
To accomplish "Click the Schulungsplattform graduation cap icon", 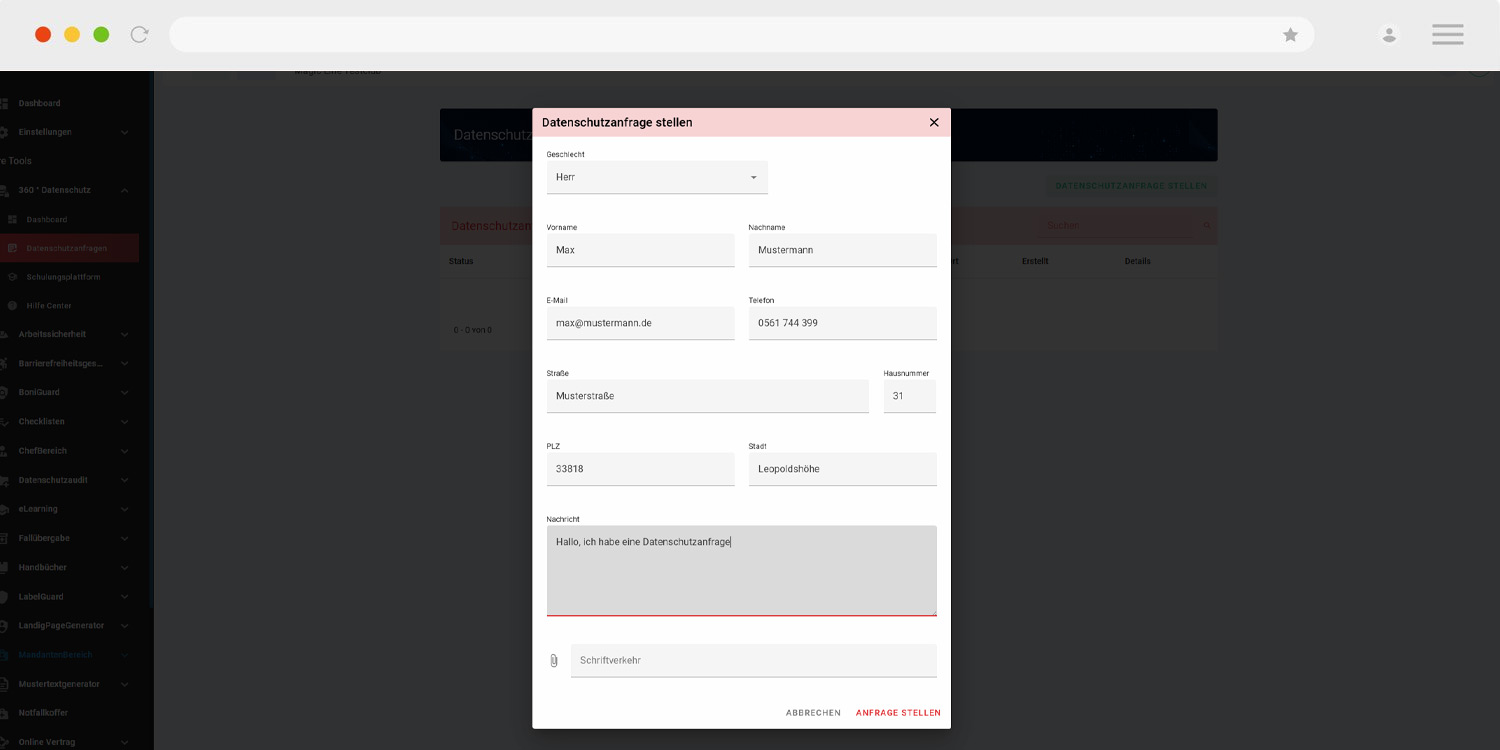I will [13, 277].
